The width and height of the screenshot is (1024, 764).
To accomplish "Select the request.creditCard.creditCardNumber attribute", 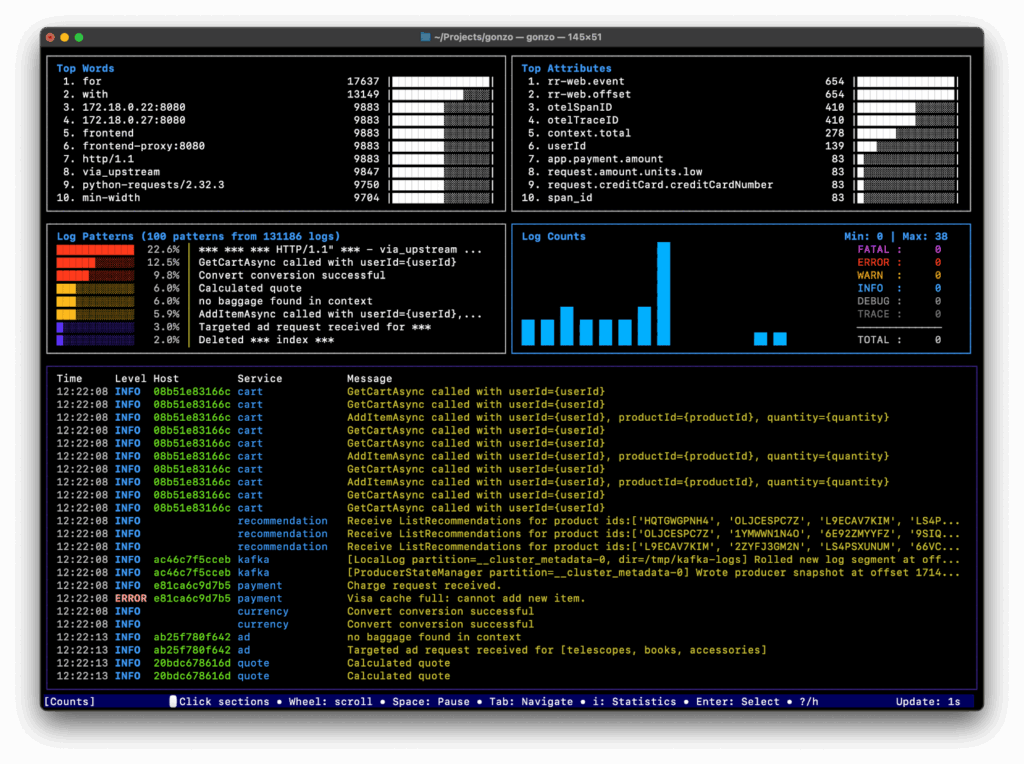I will point(659,185).
